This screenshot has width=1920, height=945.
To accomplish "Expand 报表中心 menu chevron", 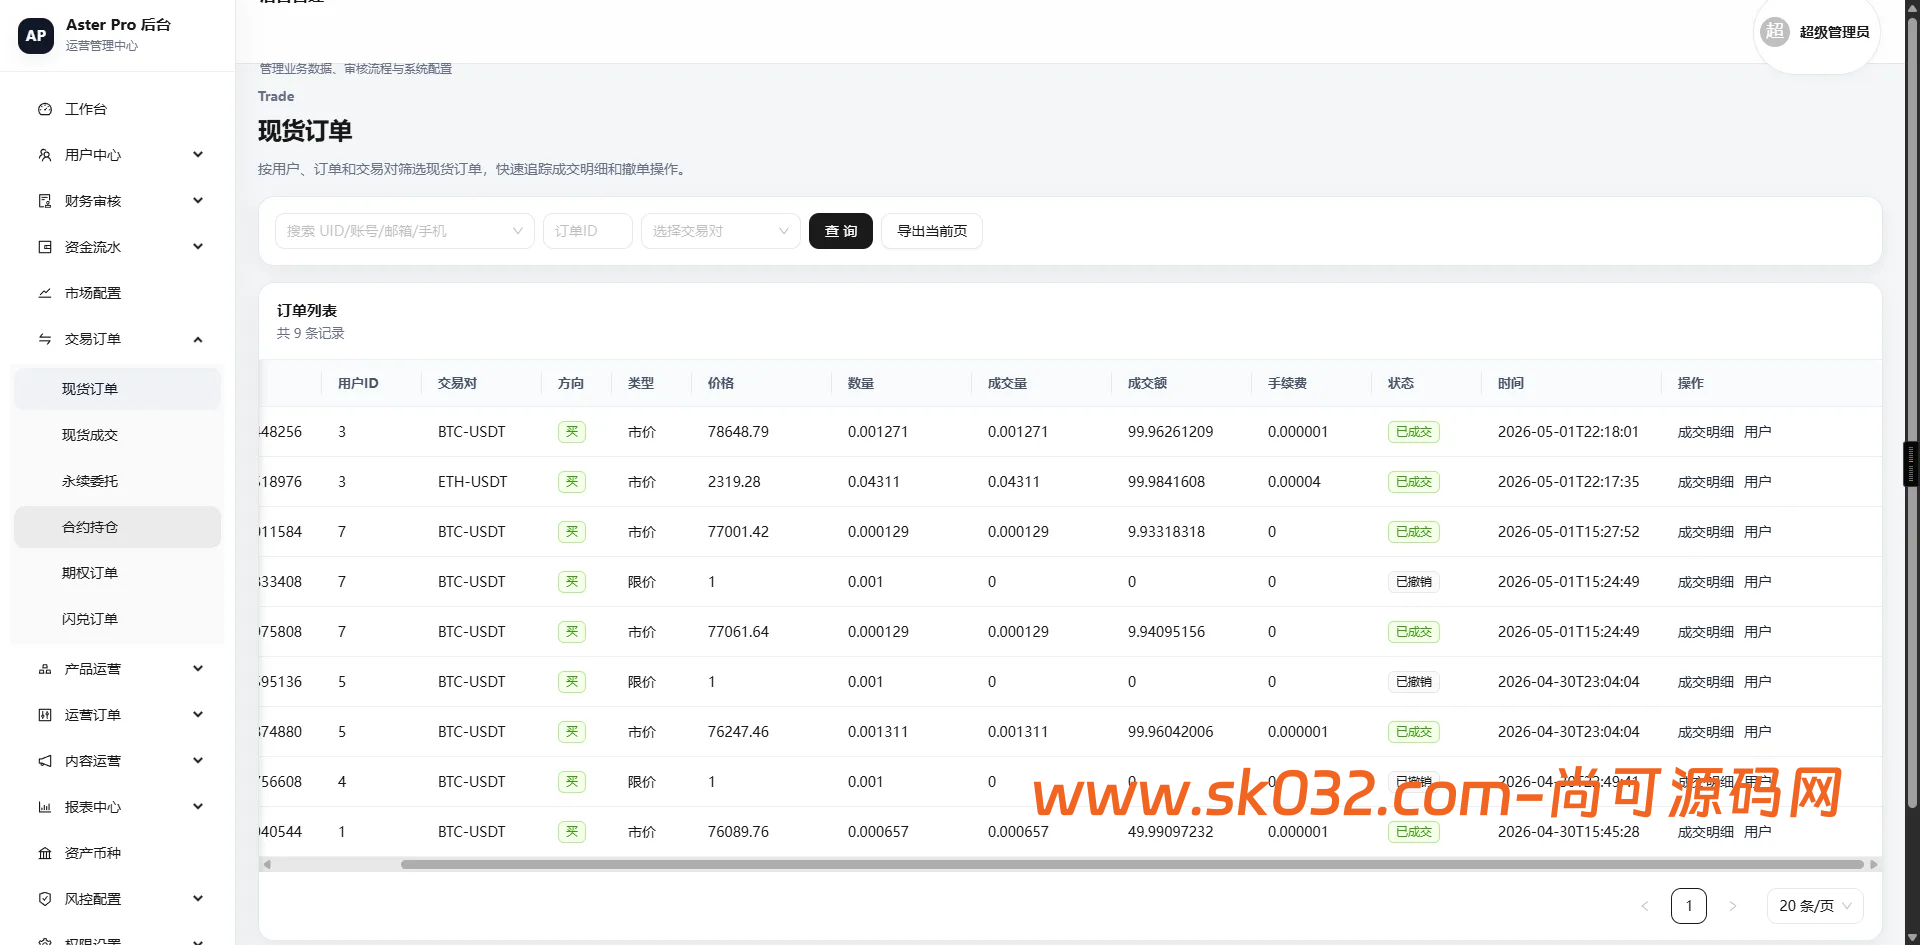I will 198,806.
